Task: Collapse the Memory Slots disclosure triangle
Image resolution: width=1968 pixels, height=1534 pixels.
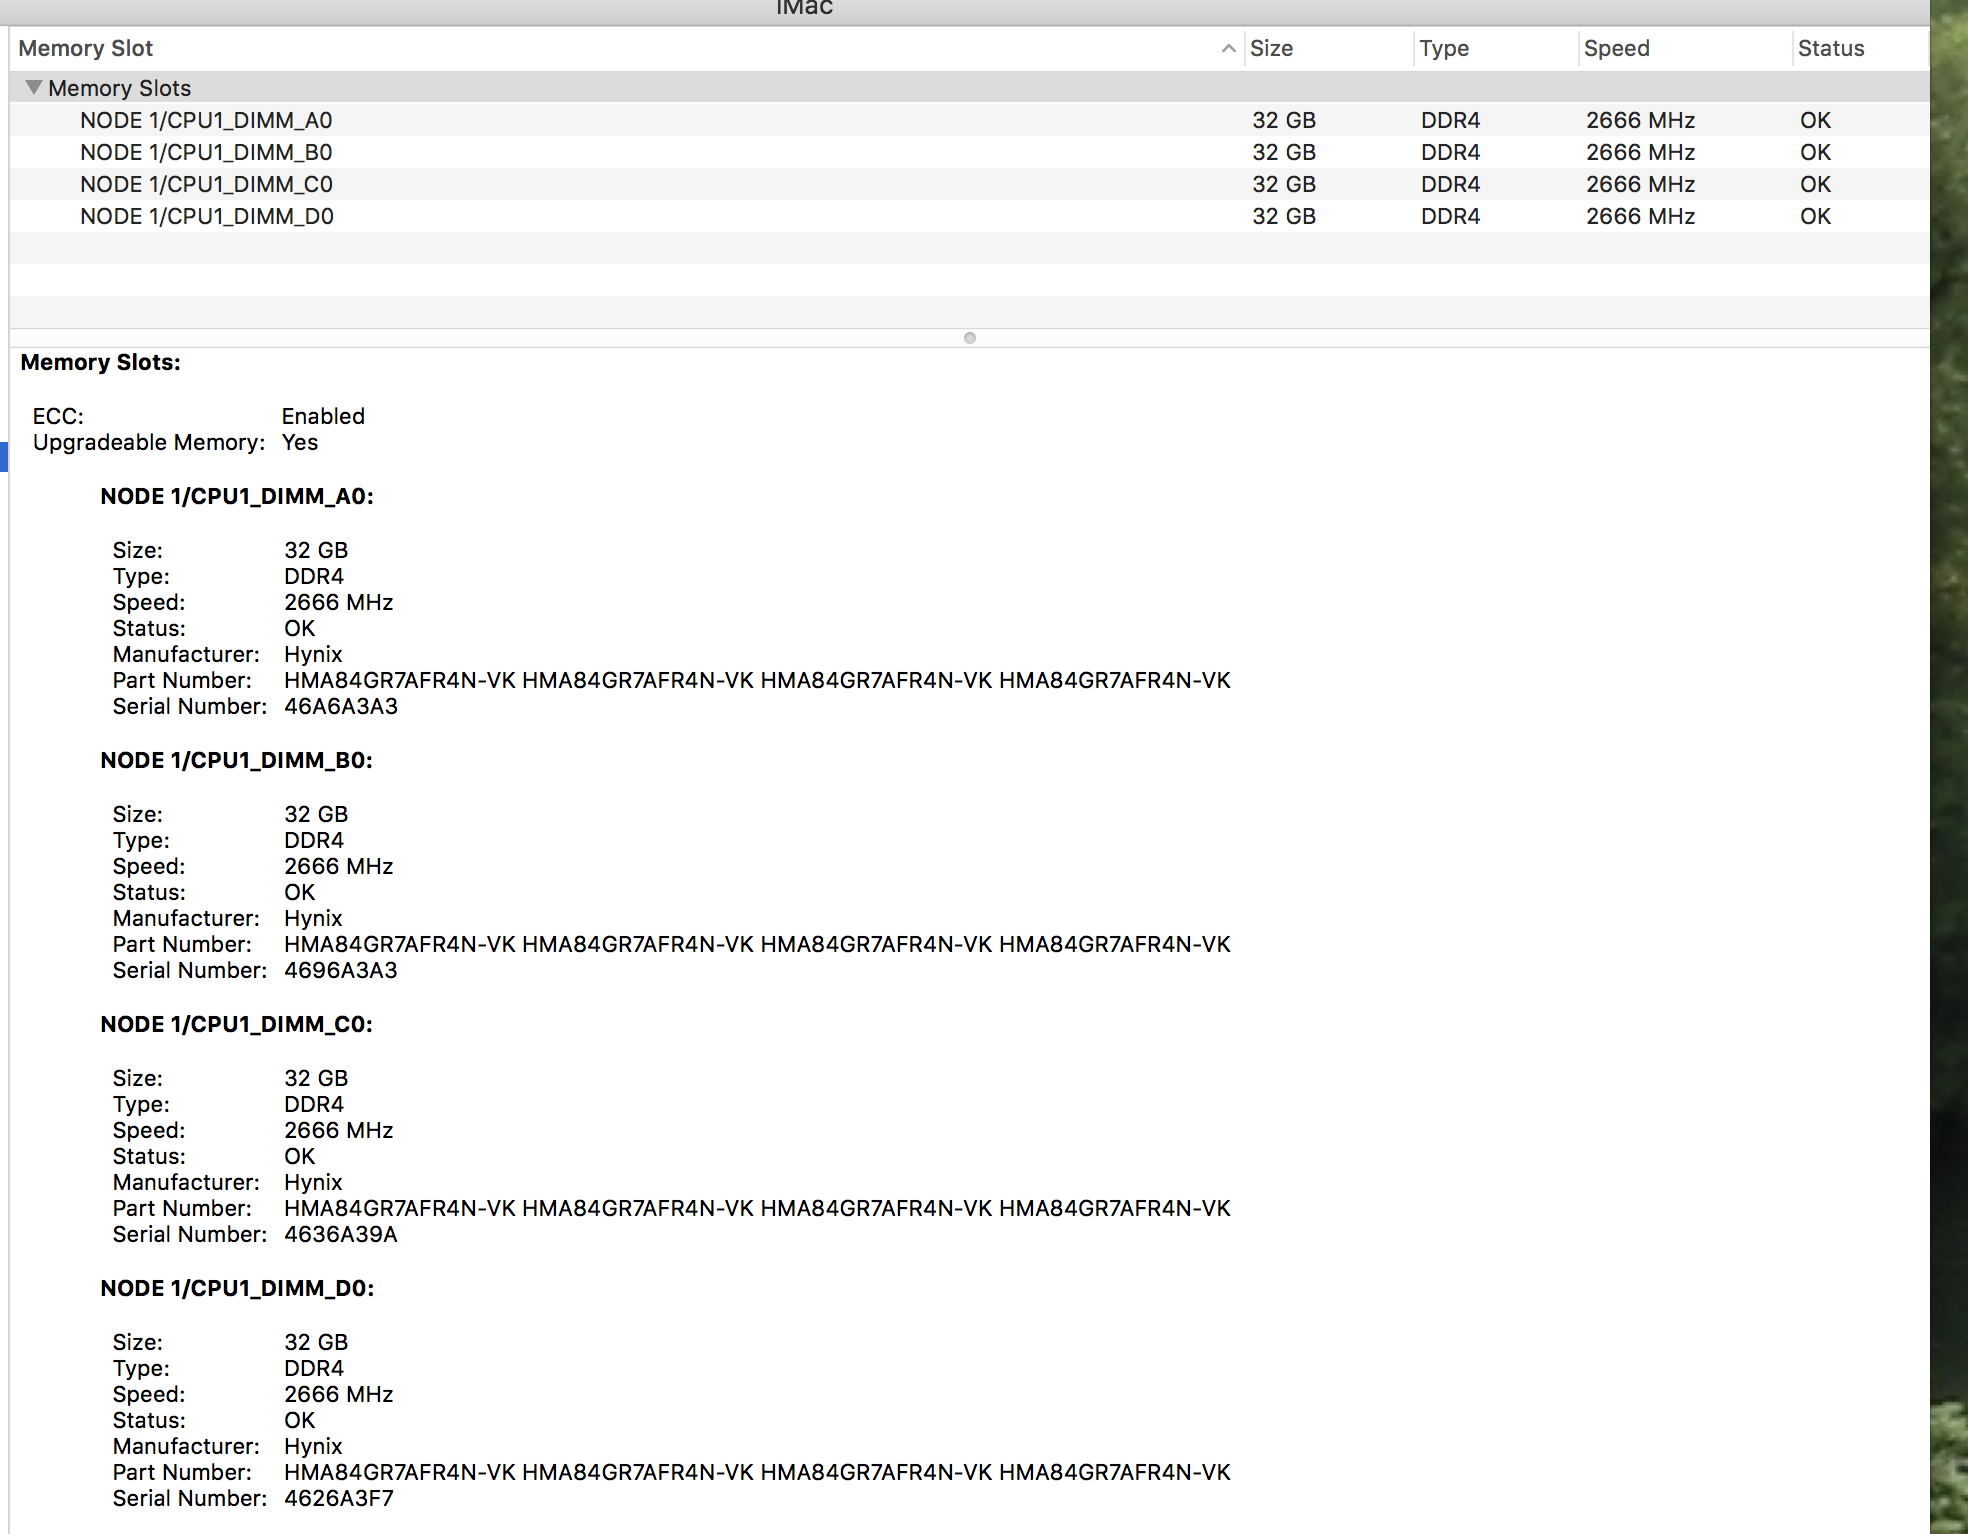Action: coord(34,88)
